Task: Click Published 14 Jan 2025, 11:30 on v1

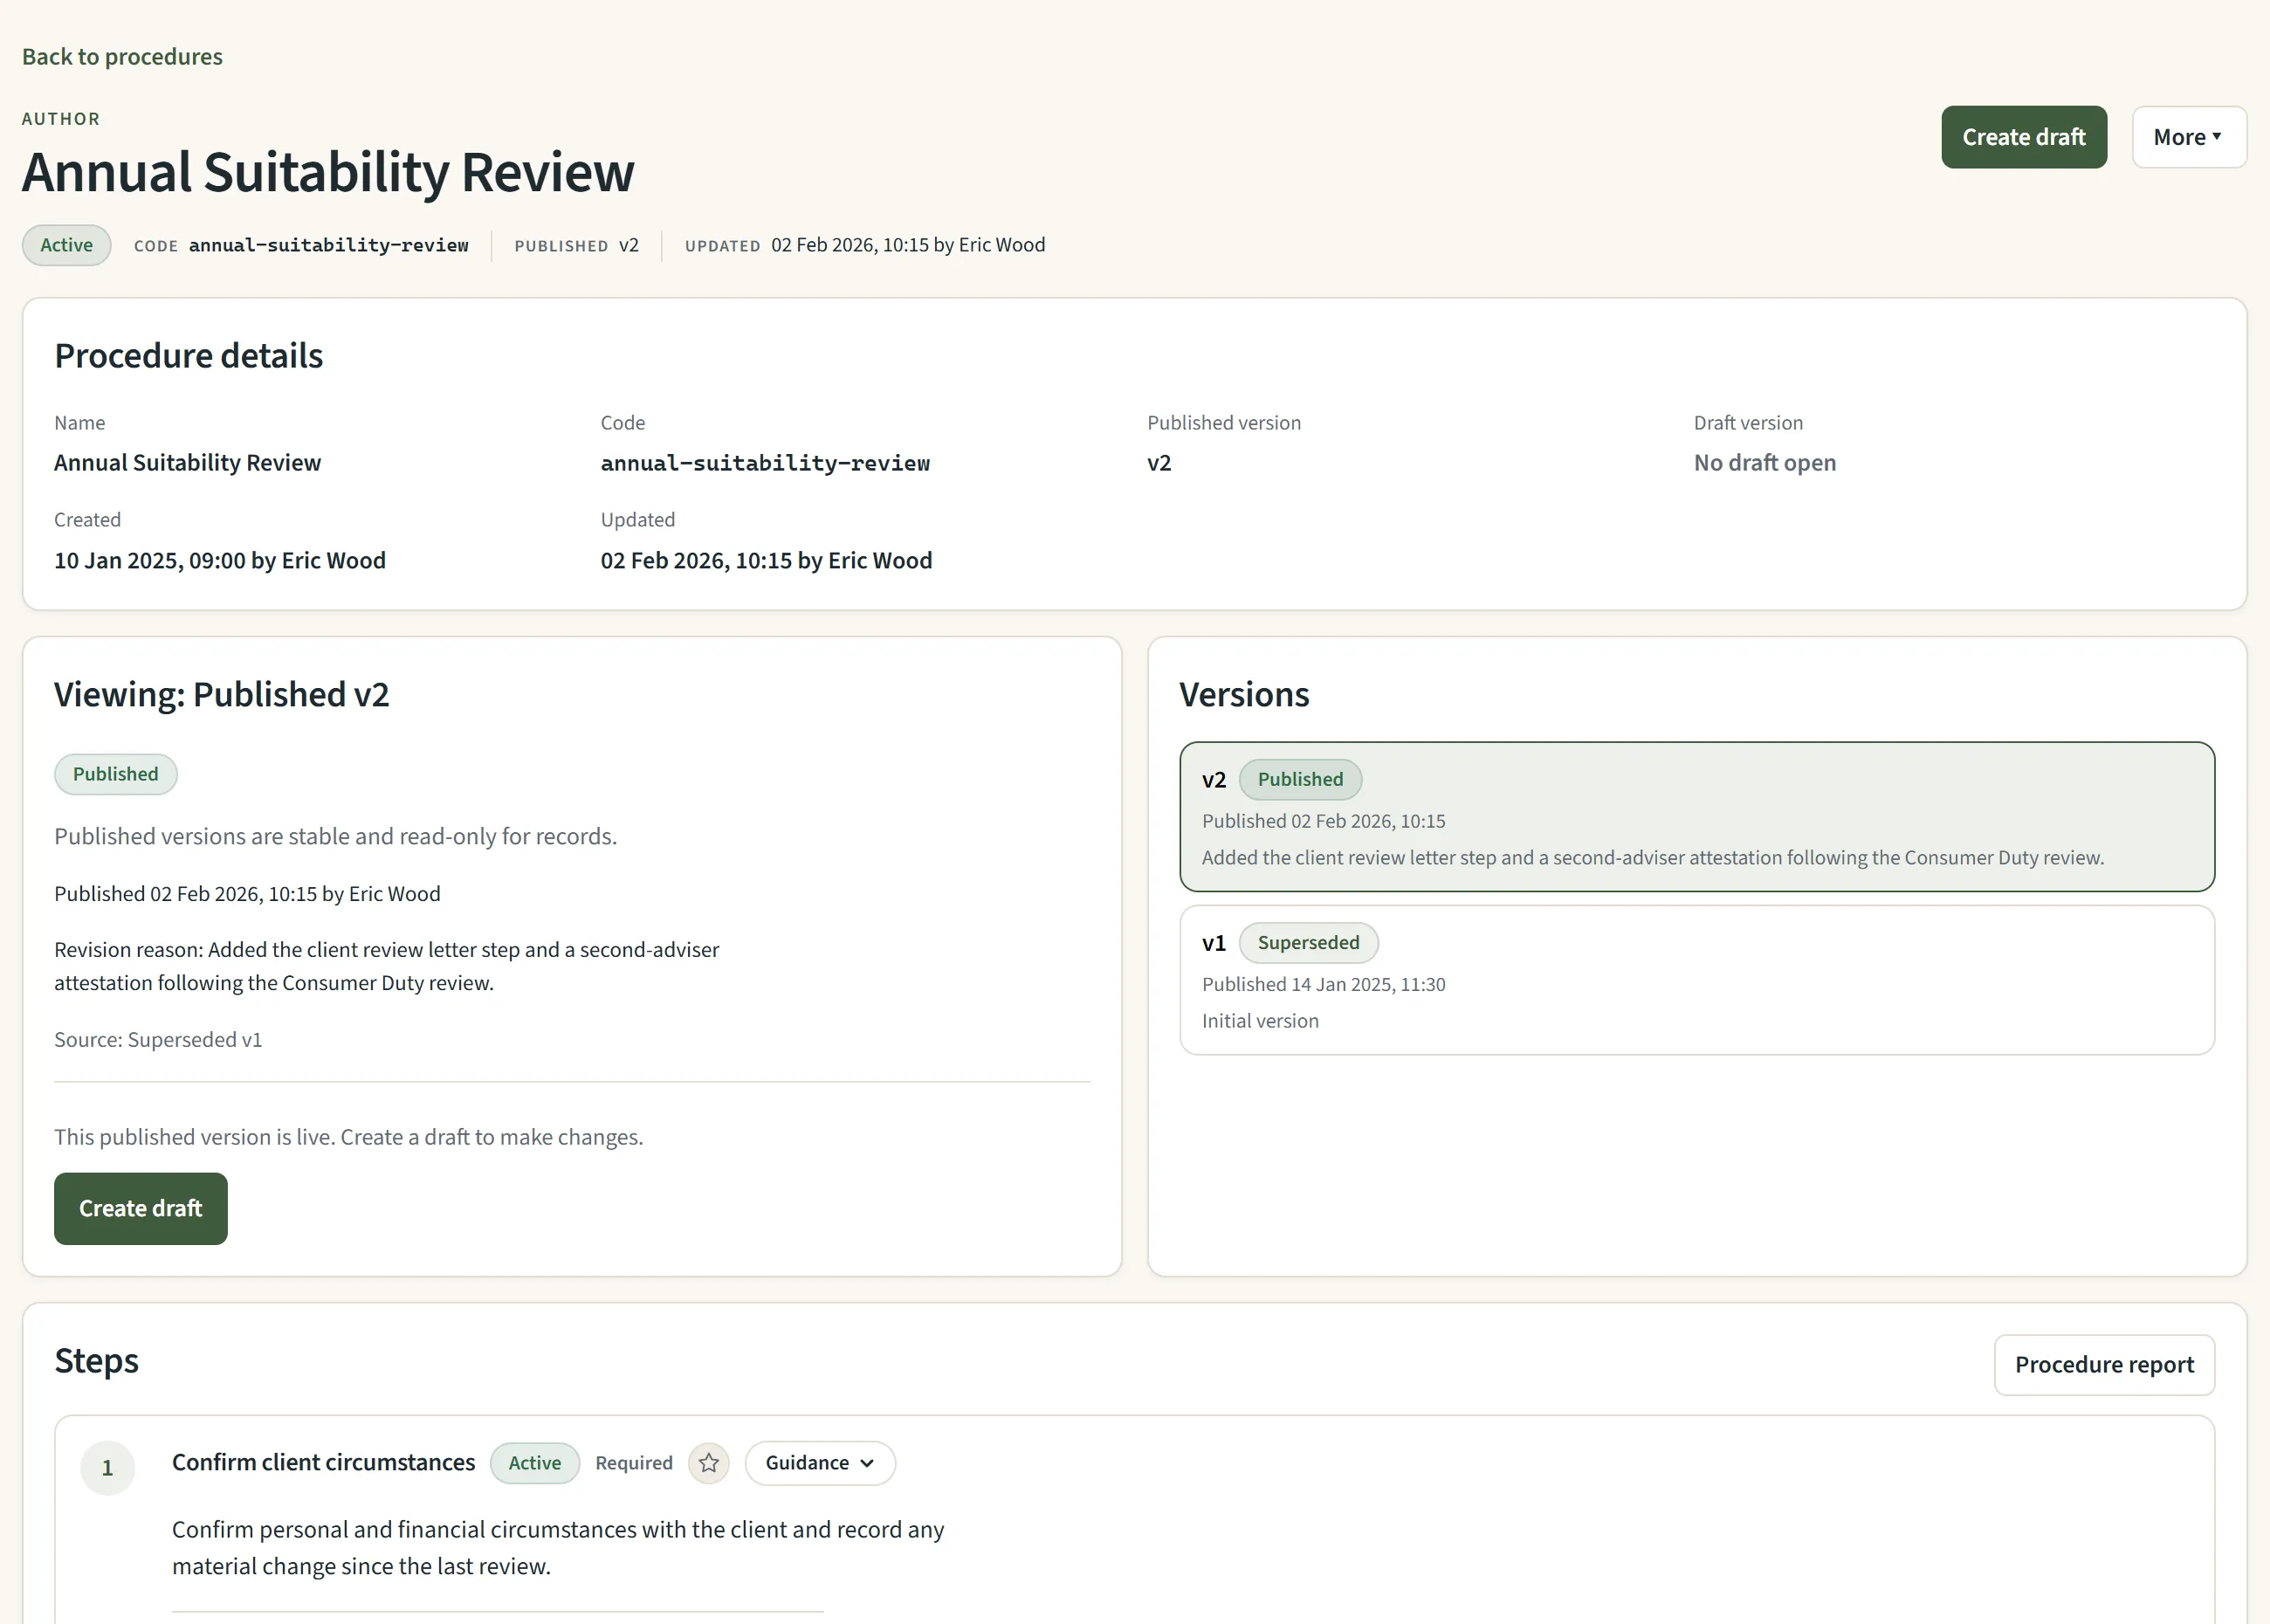Action: [x=1323, y=984]
